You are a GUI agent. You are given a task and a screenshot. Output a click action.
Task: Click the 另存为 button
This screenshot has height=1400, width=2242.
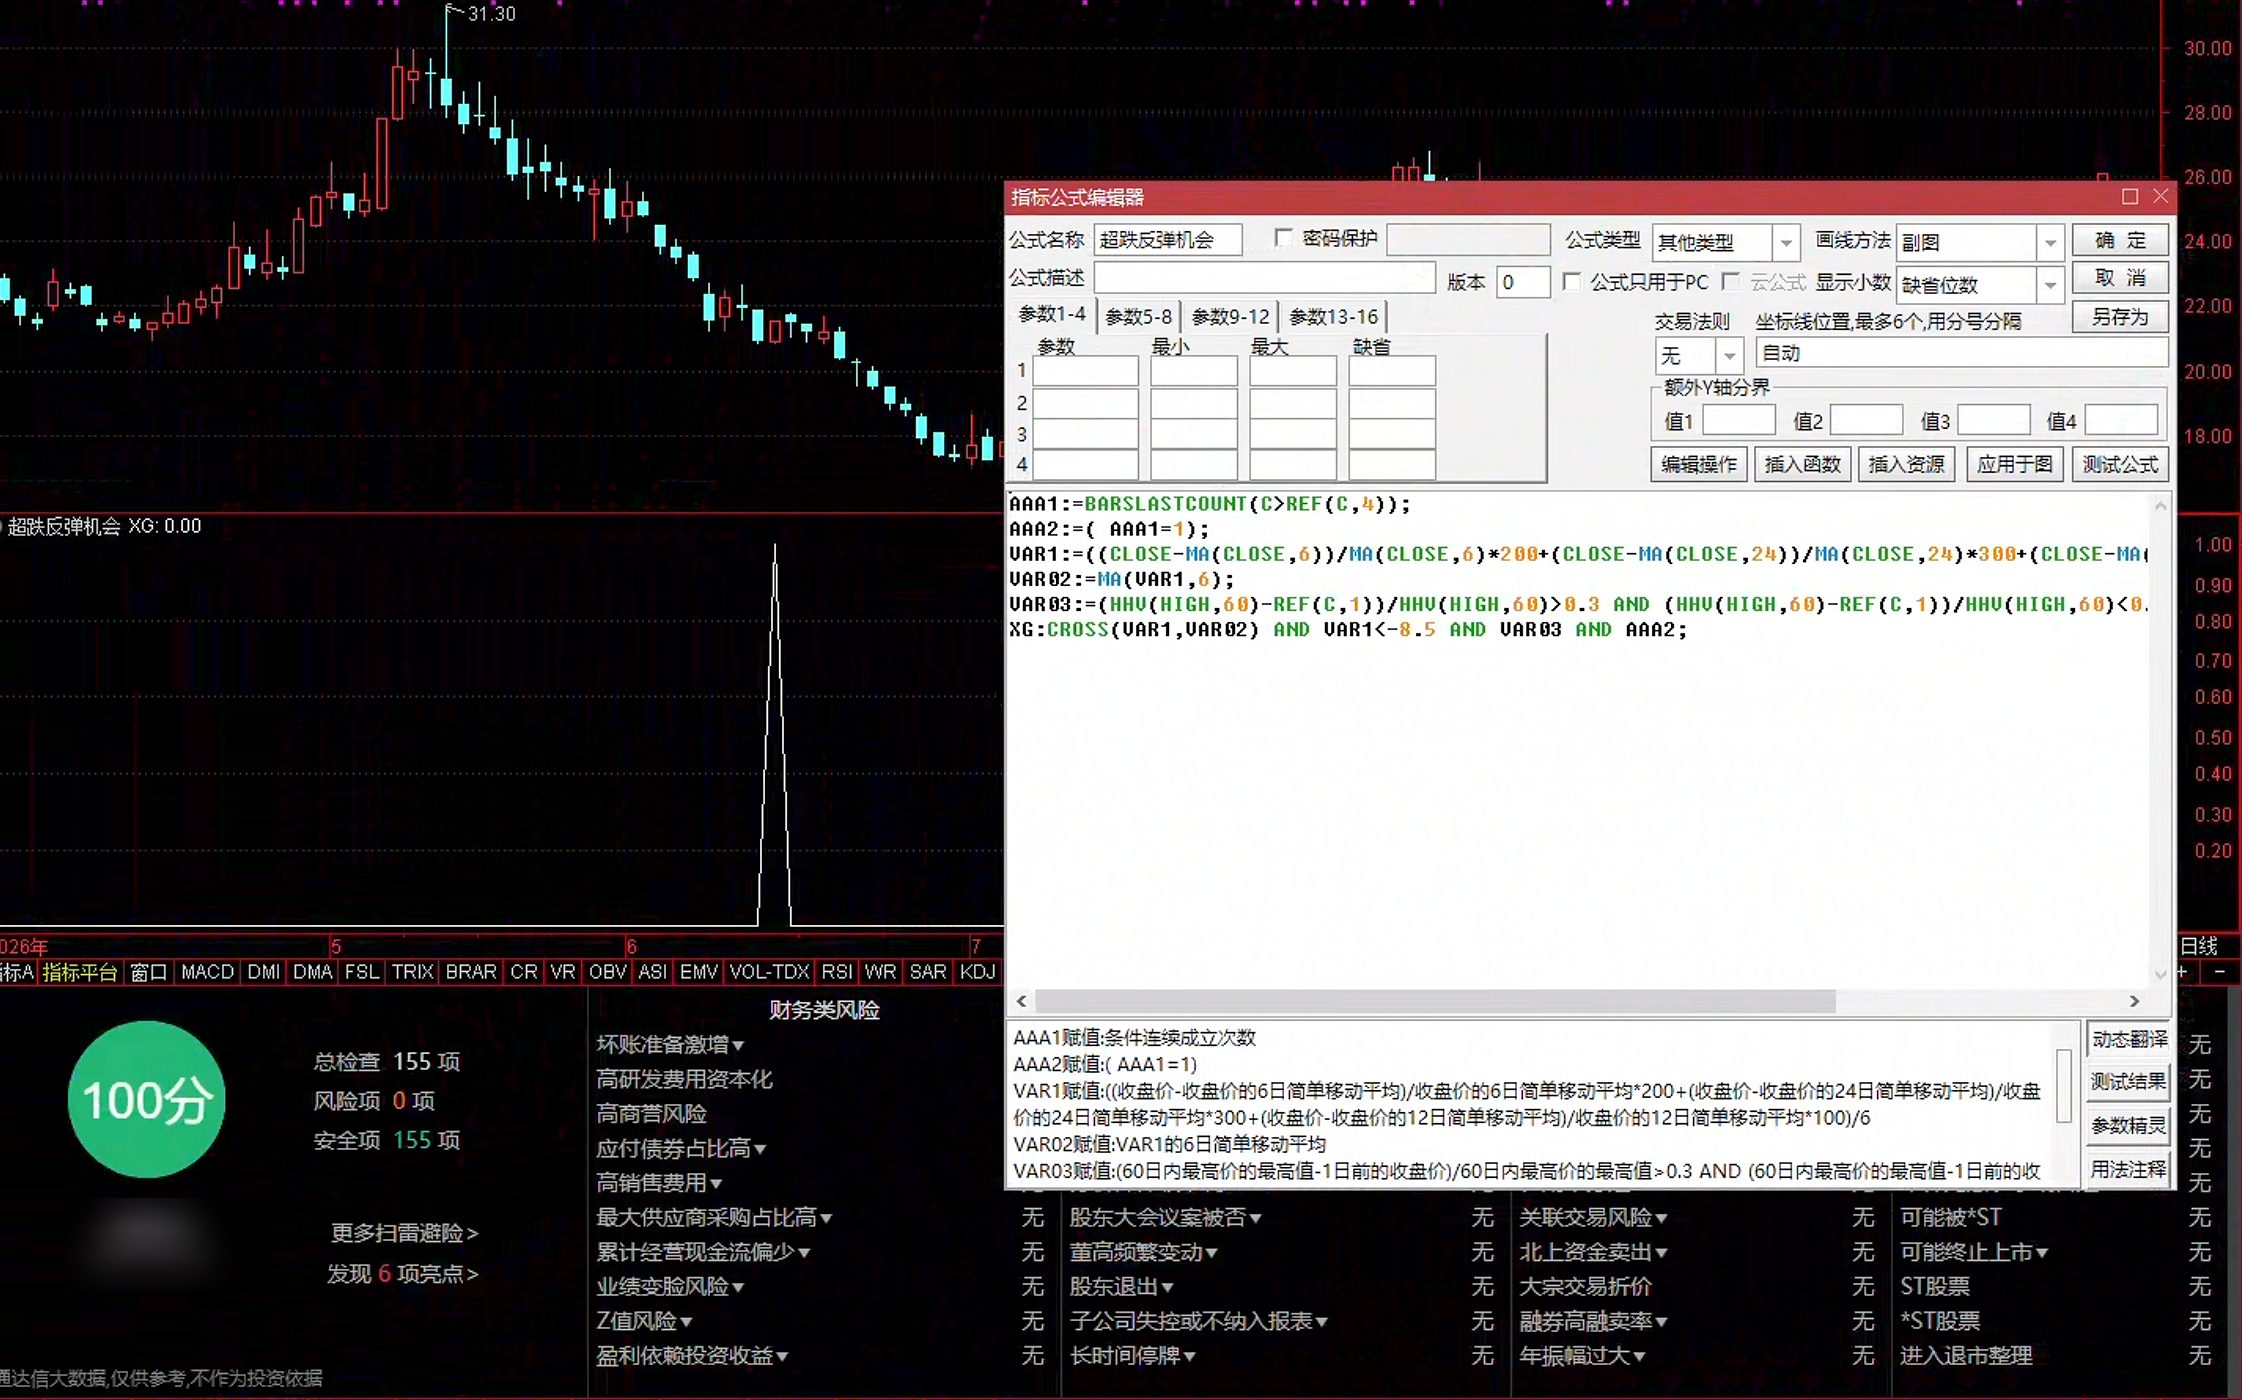(2120, 317)
